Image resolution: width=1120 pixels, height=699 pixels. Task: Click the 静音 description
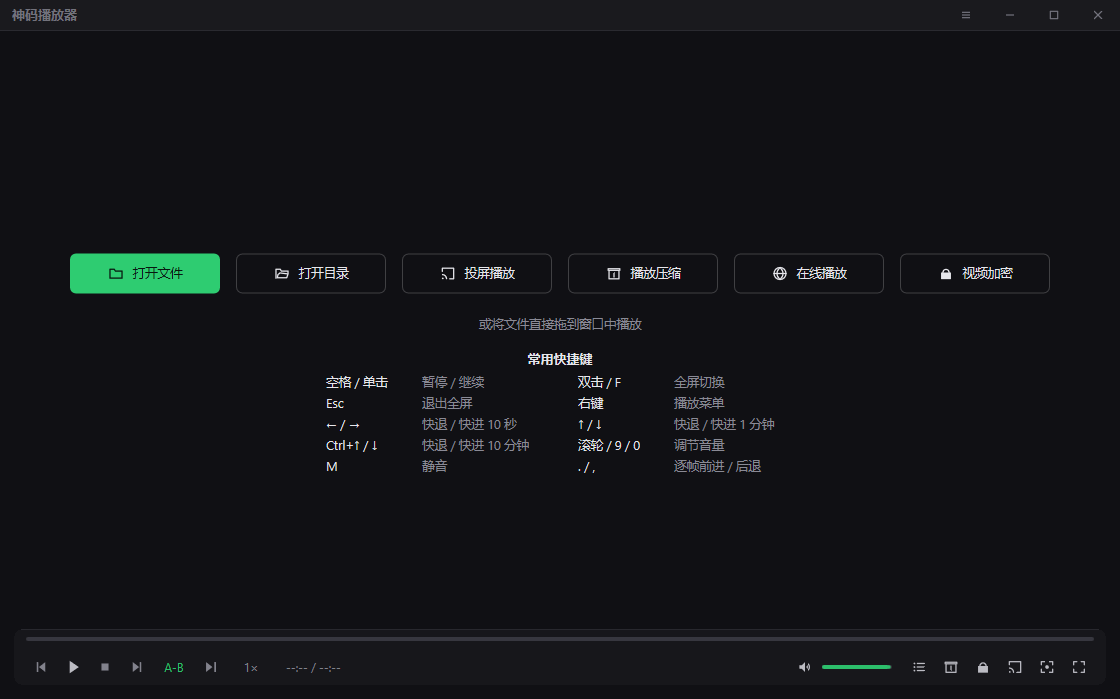[x=434, y=466]
